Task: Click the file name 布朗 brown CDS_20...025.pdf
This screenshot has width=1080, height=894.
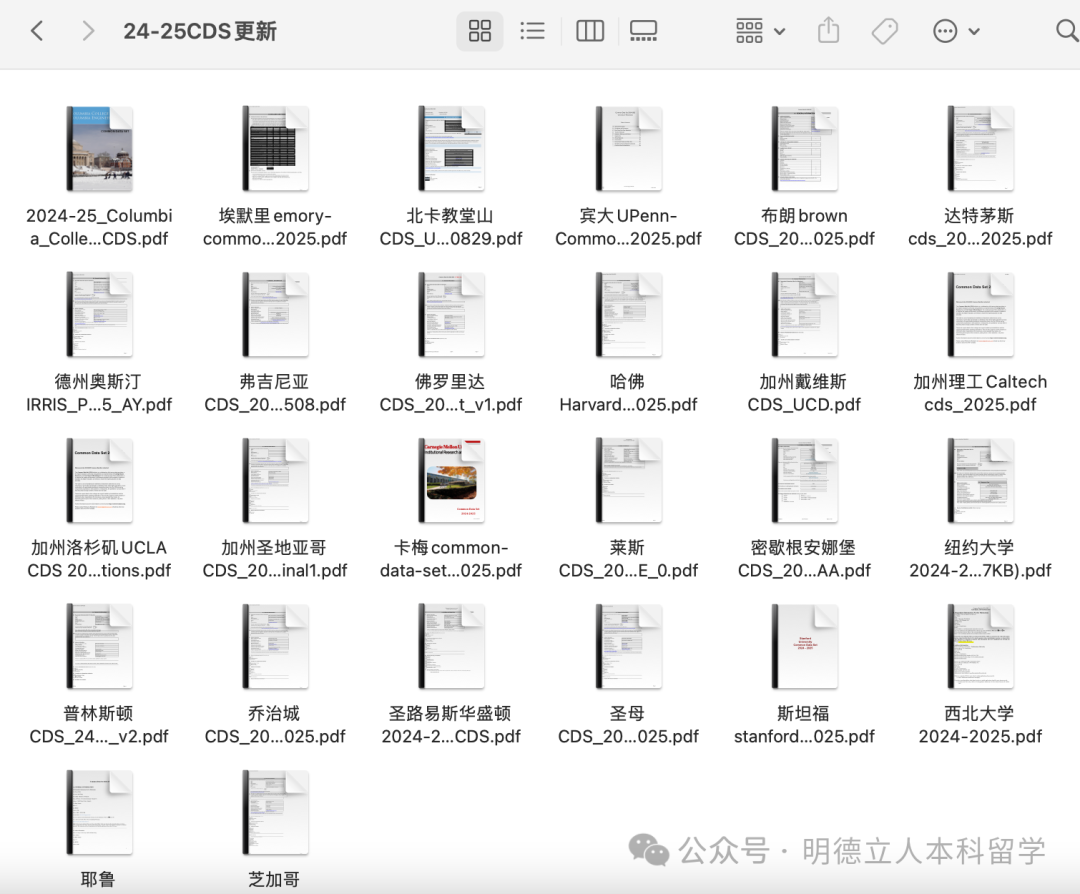Action: click(804, 227)
